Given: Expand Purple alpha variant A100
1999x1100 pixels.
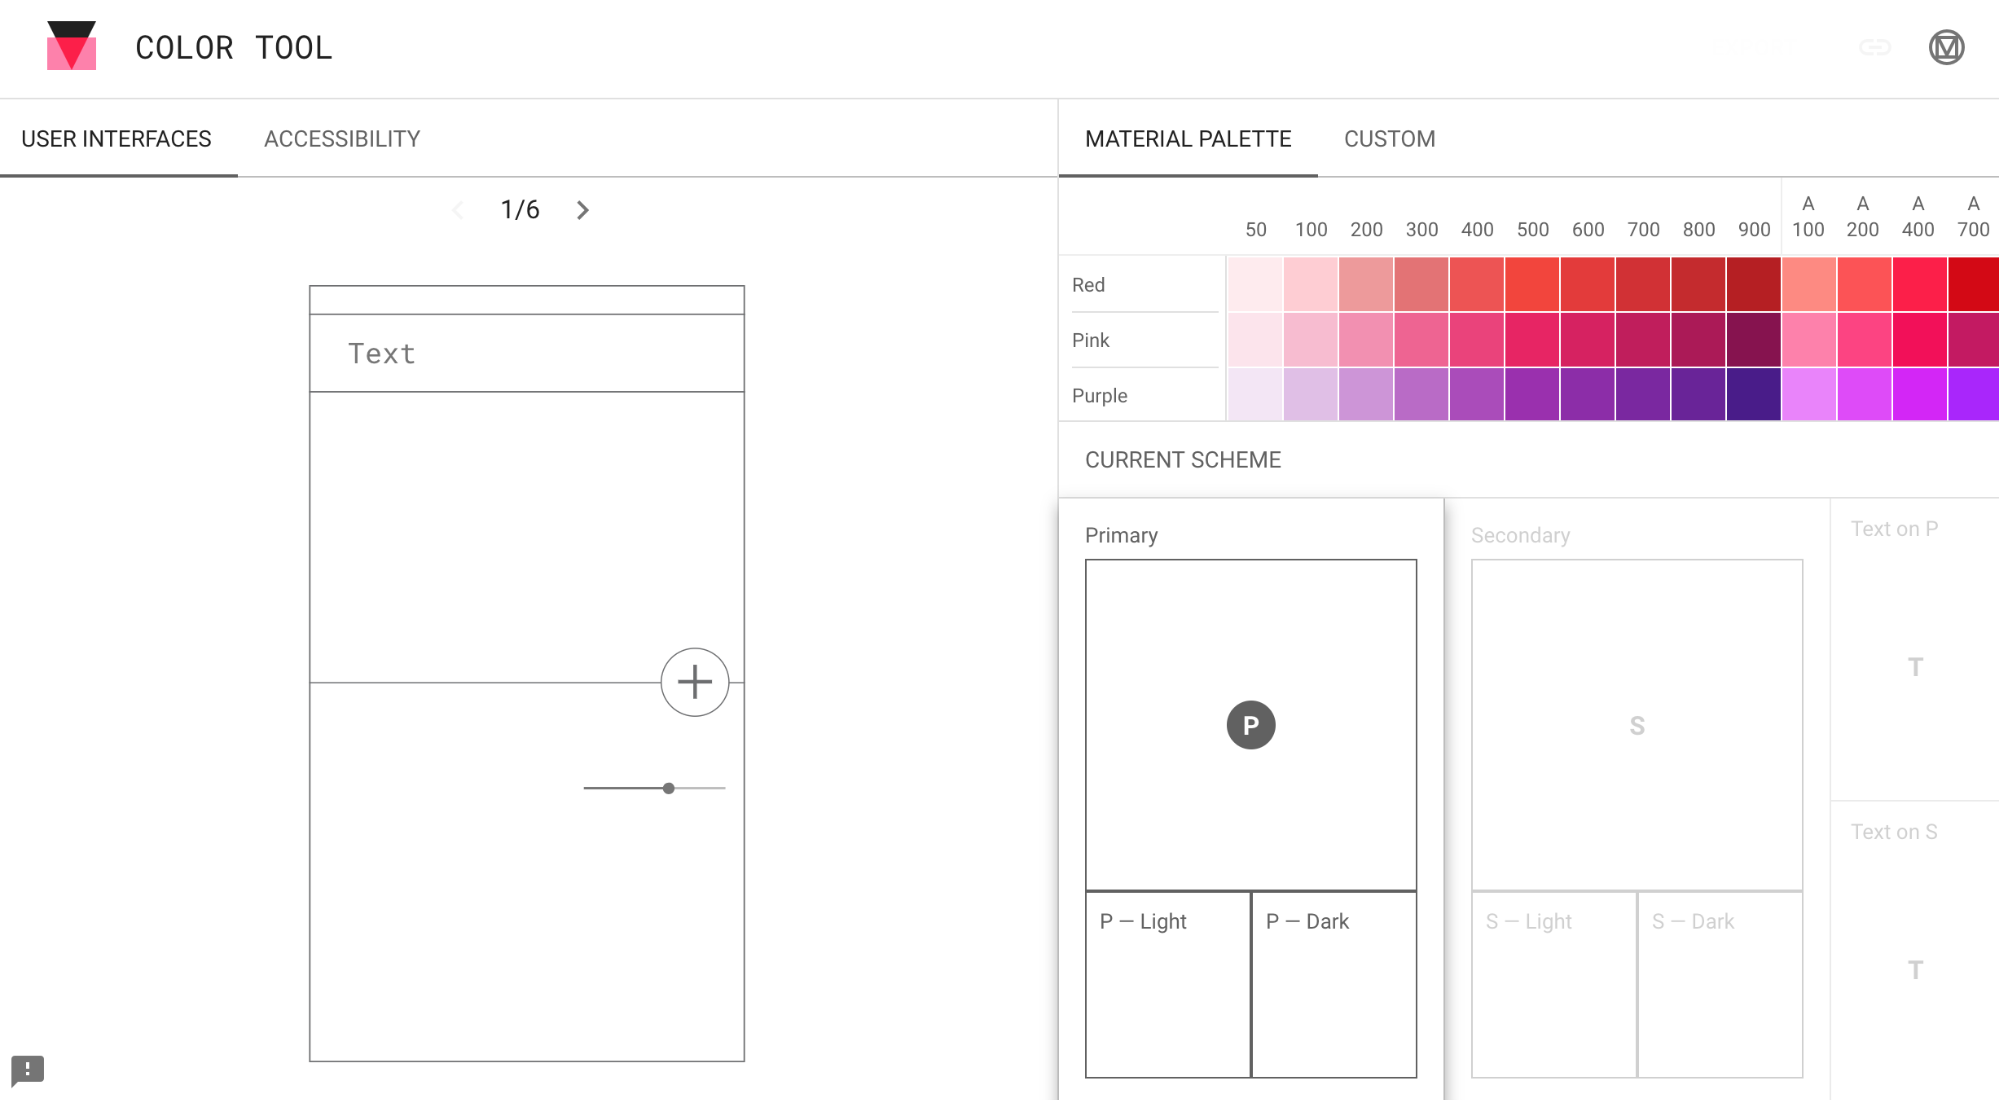Looking at the screenshot, I should pyautogui.click(x=1808, y=394).
